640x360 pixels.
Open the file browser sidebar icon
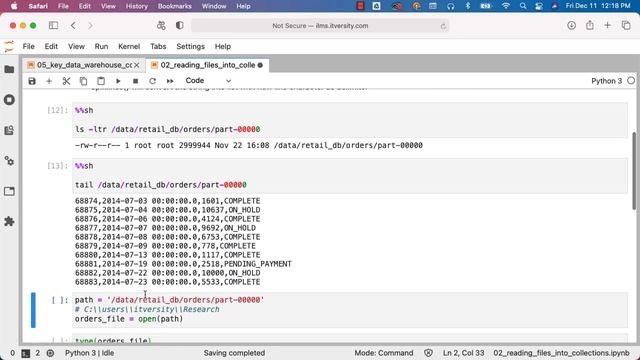(9, 69)
